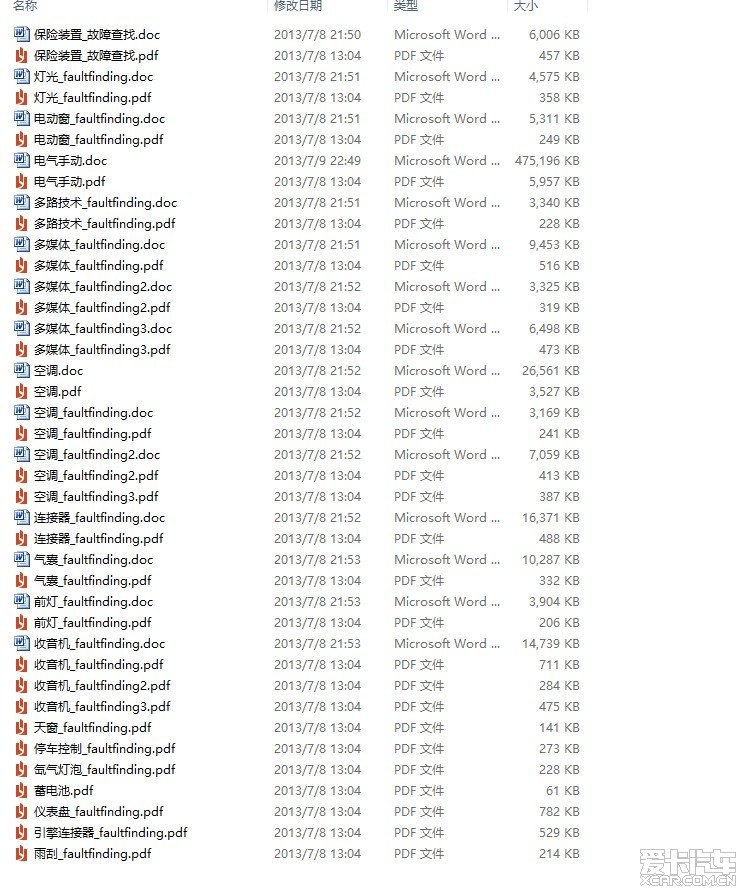Sort files by 名称 column header

pyautogui.click(x=25, y=5)
